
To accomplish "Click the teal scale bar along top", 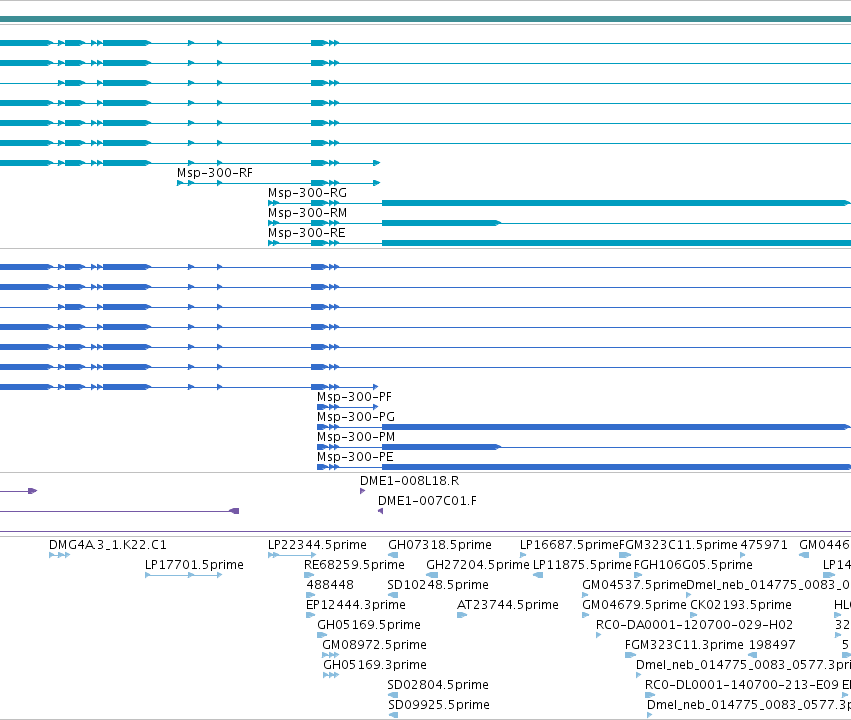I will tap(426, 20).
